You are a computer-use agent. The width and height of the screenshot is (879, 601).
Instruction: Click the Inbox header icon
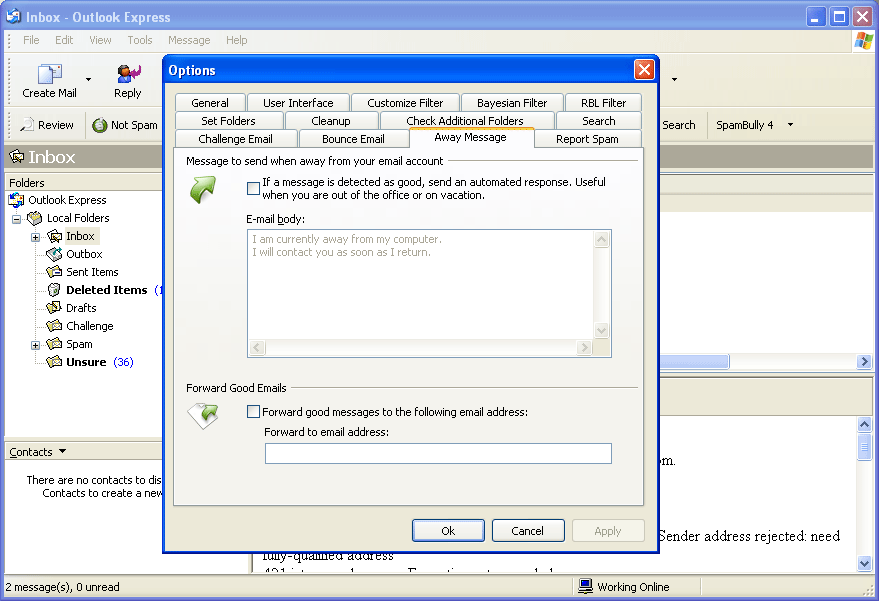[x=17, y=156]
